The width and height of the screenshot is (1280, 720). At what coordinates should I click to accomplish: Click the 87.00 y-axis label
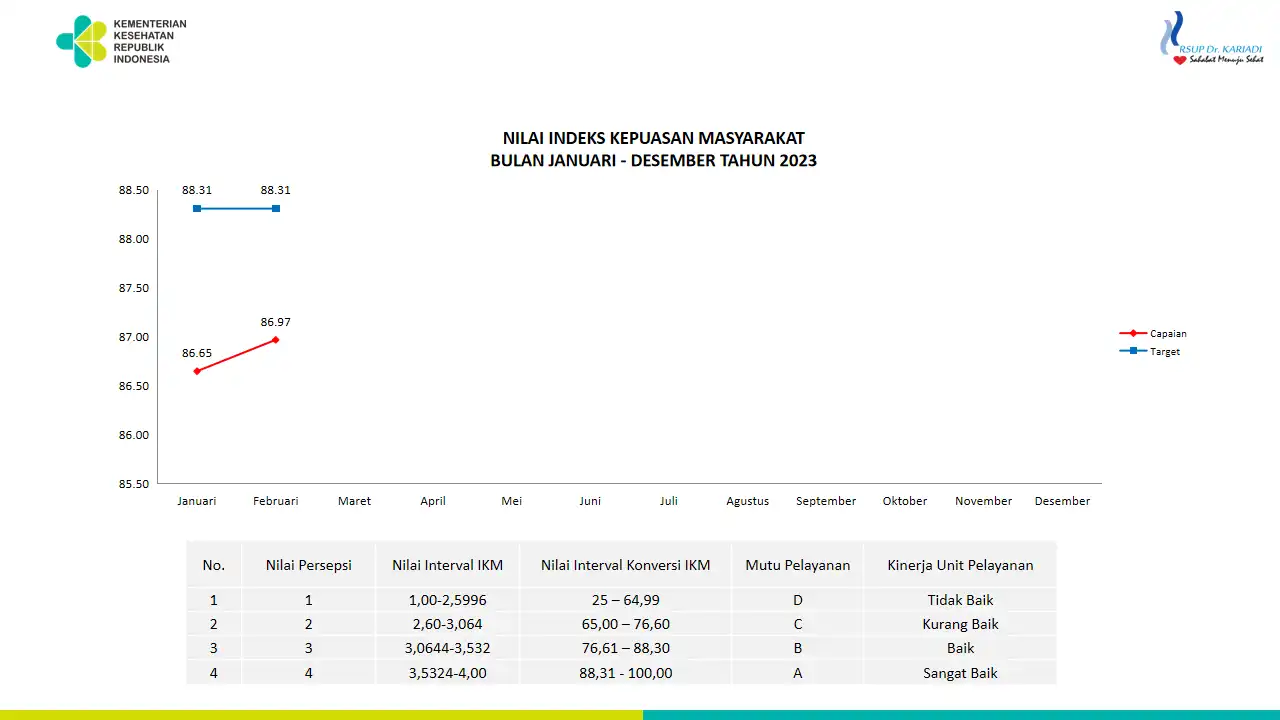tap(133, 337)
